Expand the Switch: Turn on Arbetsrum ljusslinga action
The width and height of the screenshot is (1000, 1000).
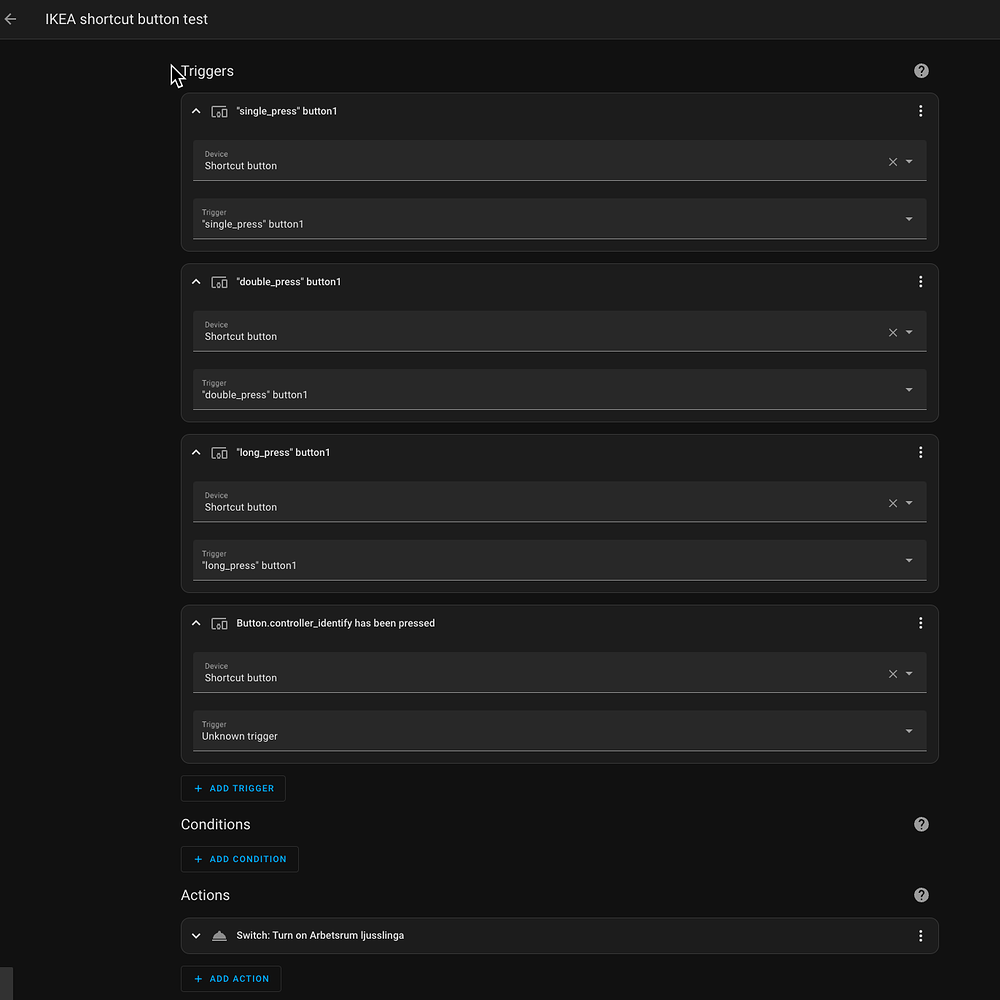[196, 935]
